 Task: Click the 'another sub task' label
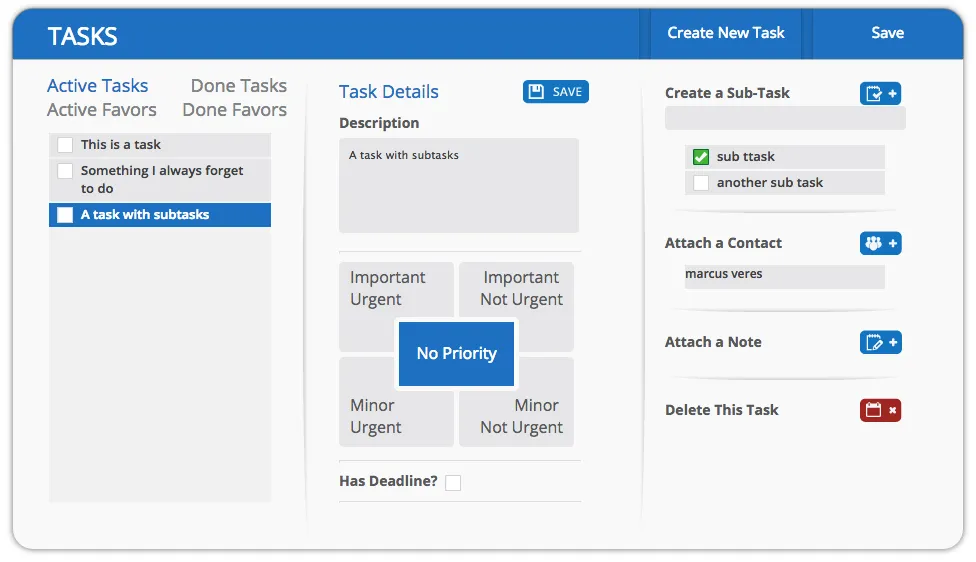coord(769,183)
